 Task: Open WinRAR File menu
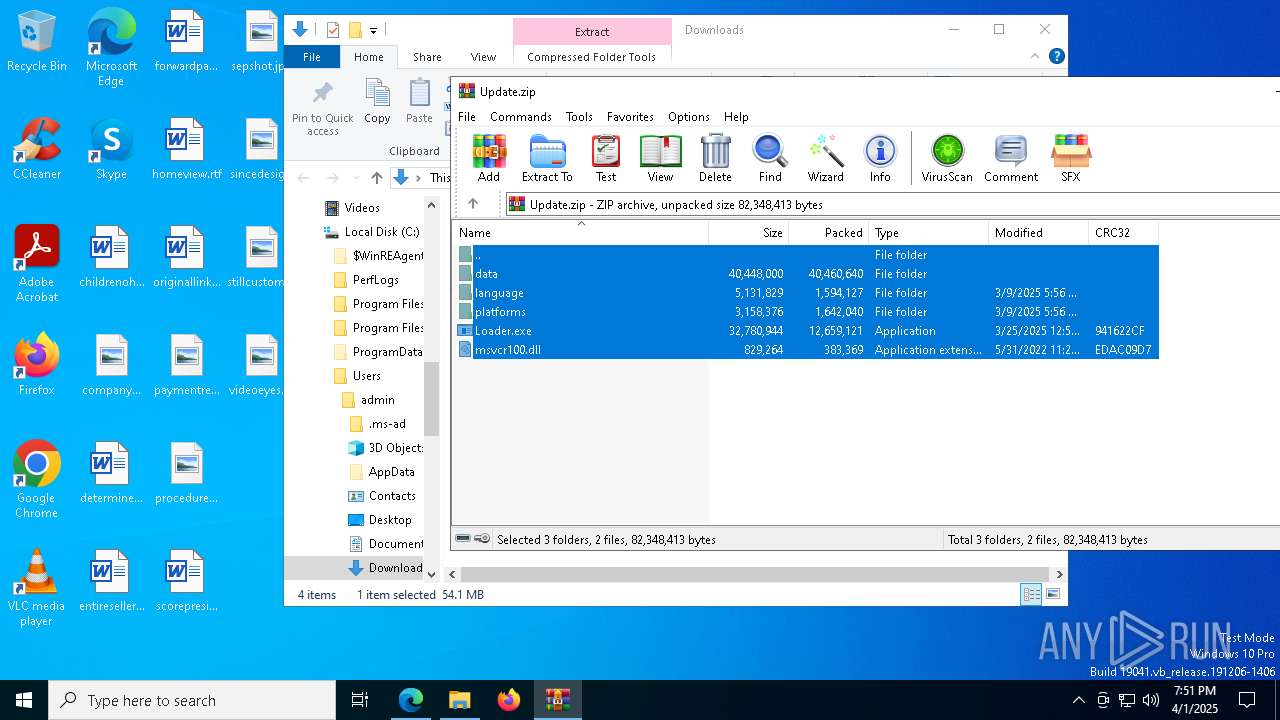tap(467, 117)
